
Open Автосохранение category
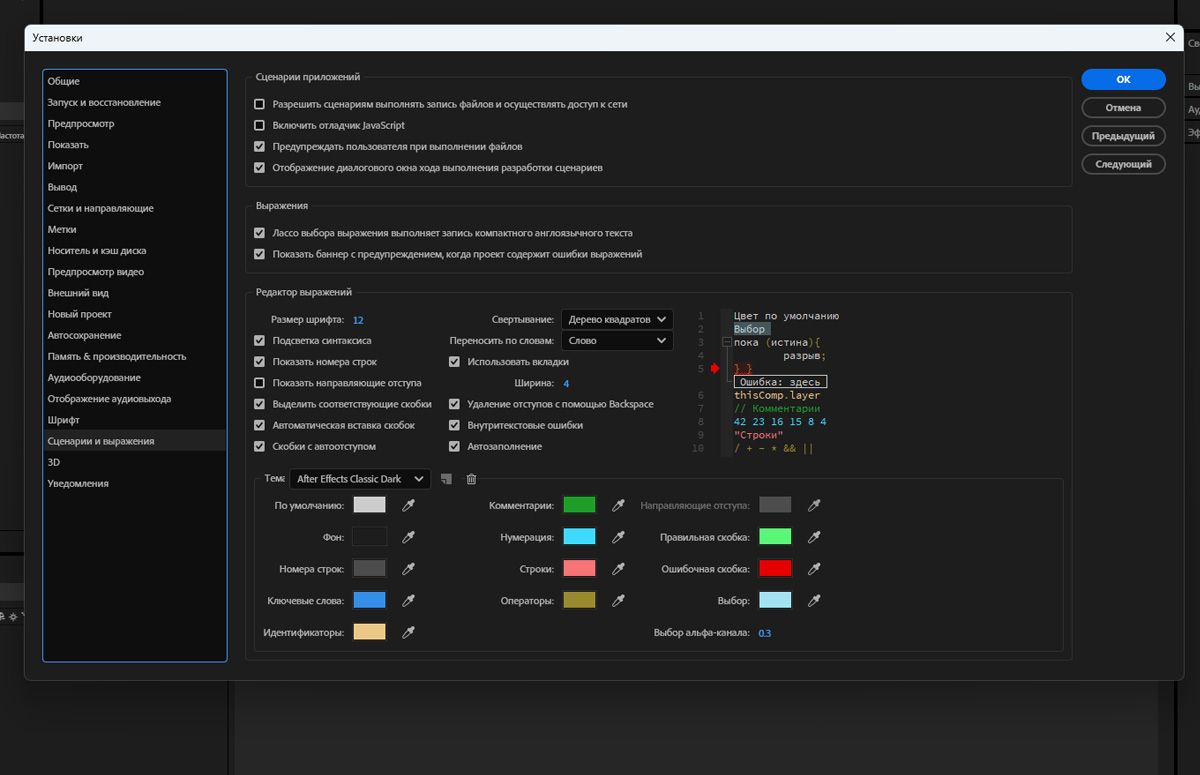click(x=135, y=335)
